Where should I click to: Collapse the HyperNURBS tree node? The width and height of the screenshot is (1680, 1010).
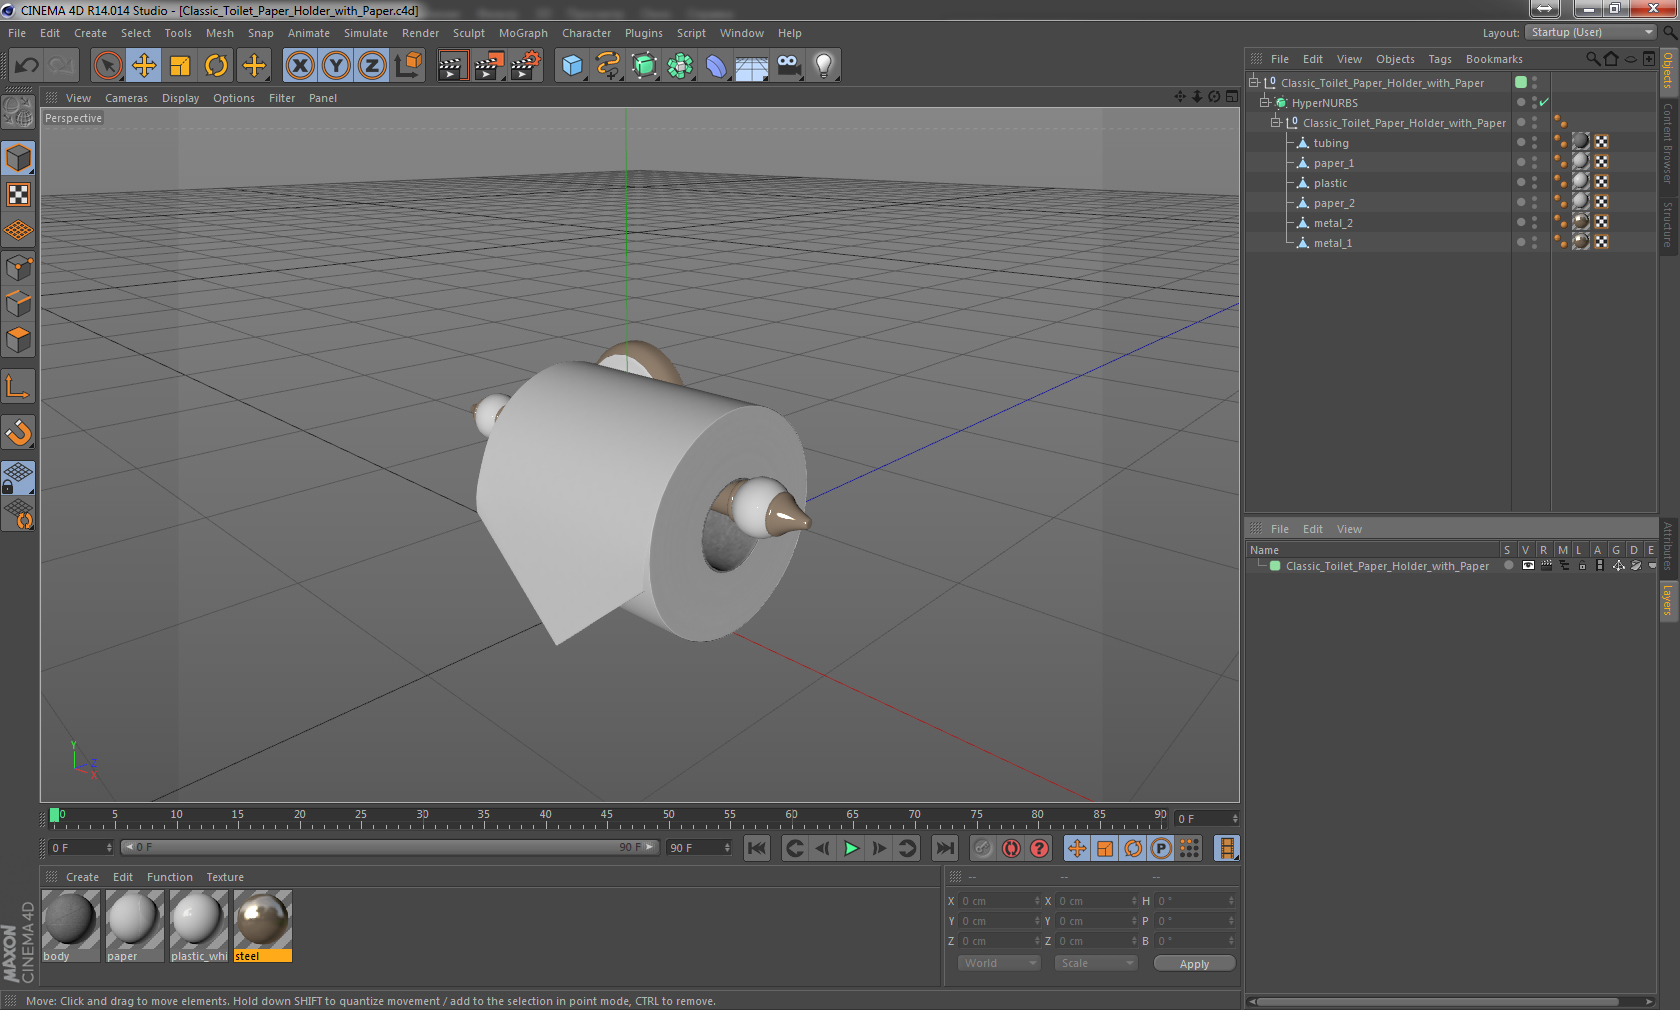click(x=1265, y=103)
